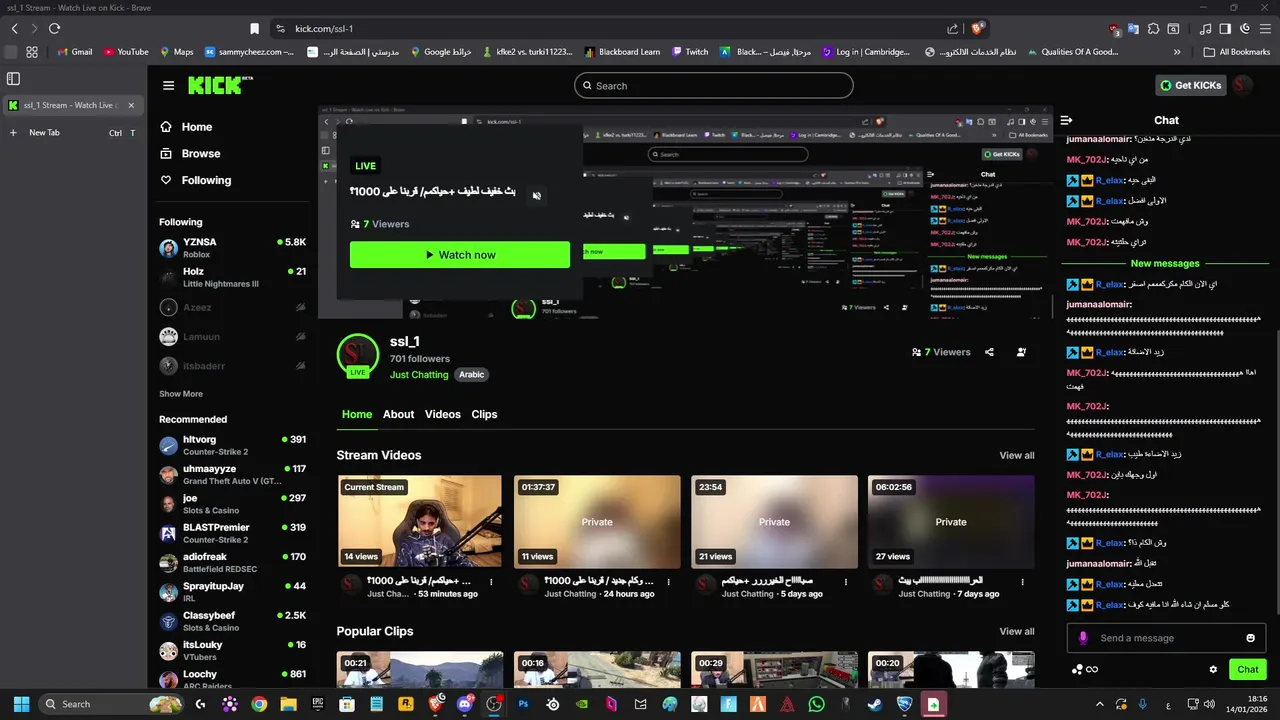1280x720 pixels.
Task: Open options menu for Current Stream video
Action: [x=492, y=581]
